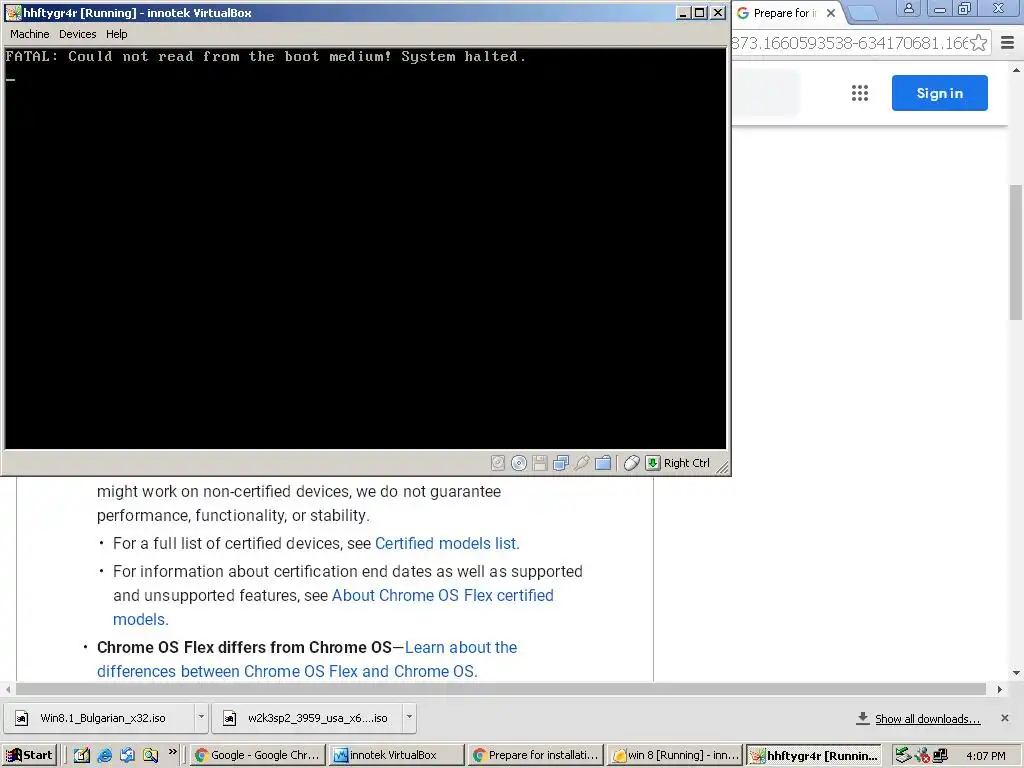Viewport: 1024px width, 768px height.
Task: Open the Google apps grid
Action: point(859,93)
